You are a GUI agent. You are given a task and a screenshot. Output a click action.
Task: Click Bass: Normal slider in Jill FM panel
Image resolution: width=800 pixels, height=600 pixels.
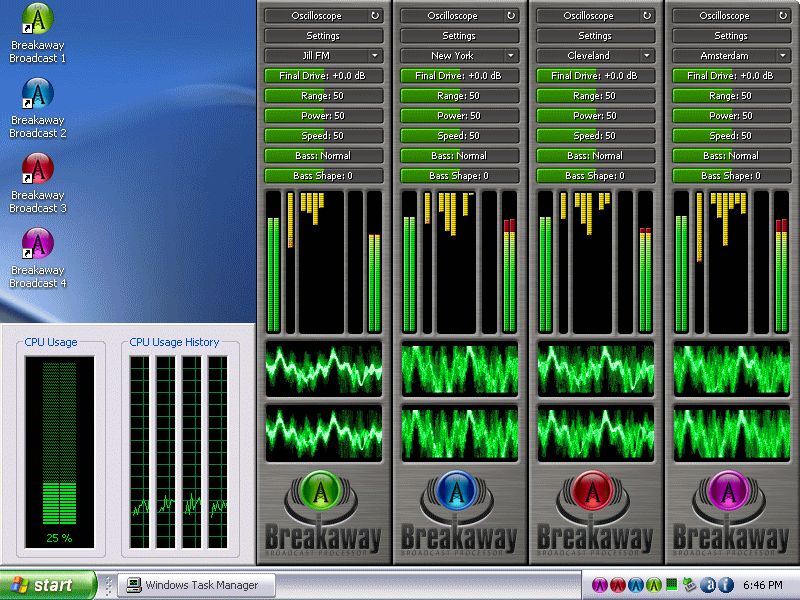(323, 156)
